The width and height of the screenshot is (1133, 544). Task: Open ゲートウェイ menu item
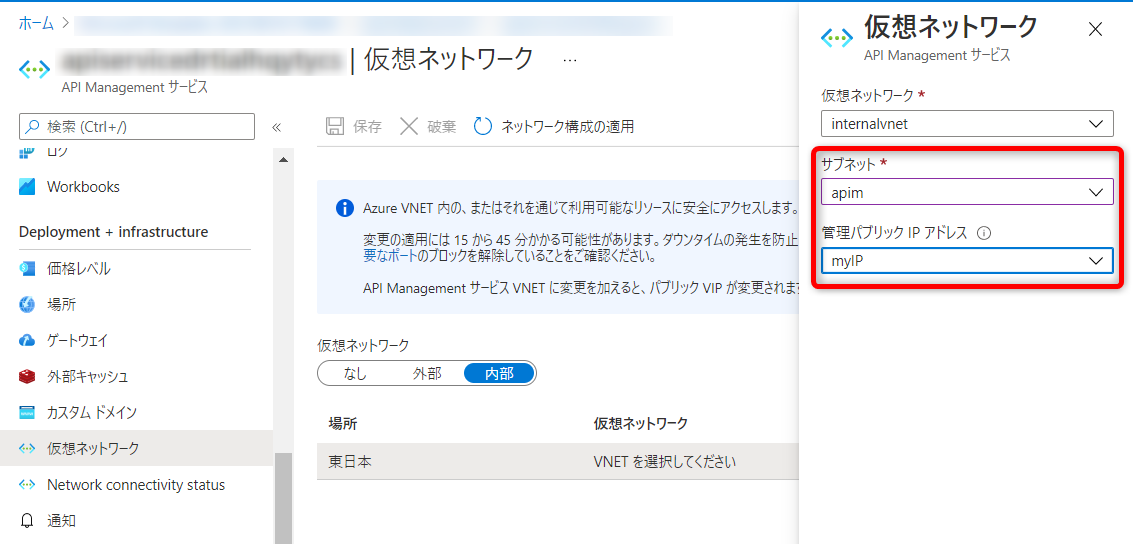(x=77, y=340)
